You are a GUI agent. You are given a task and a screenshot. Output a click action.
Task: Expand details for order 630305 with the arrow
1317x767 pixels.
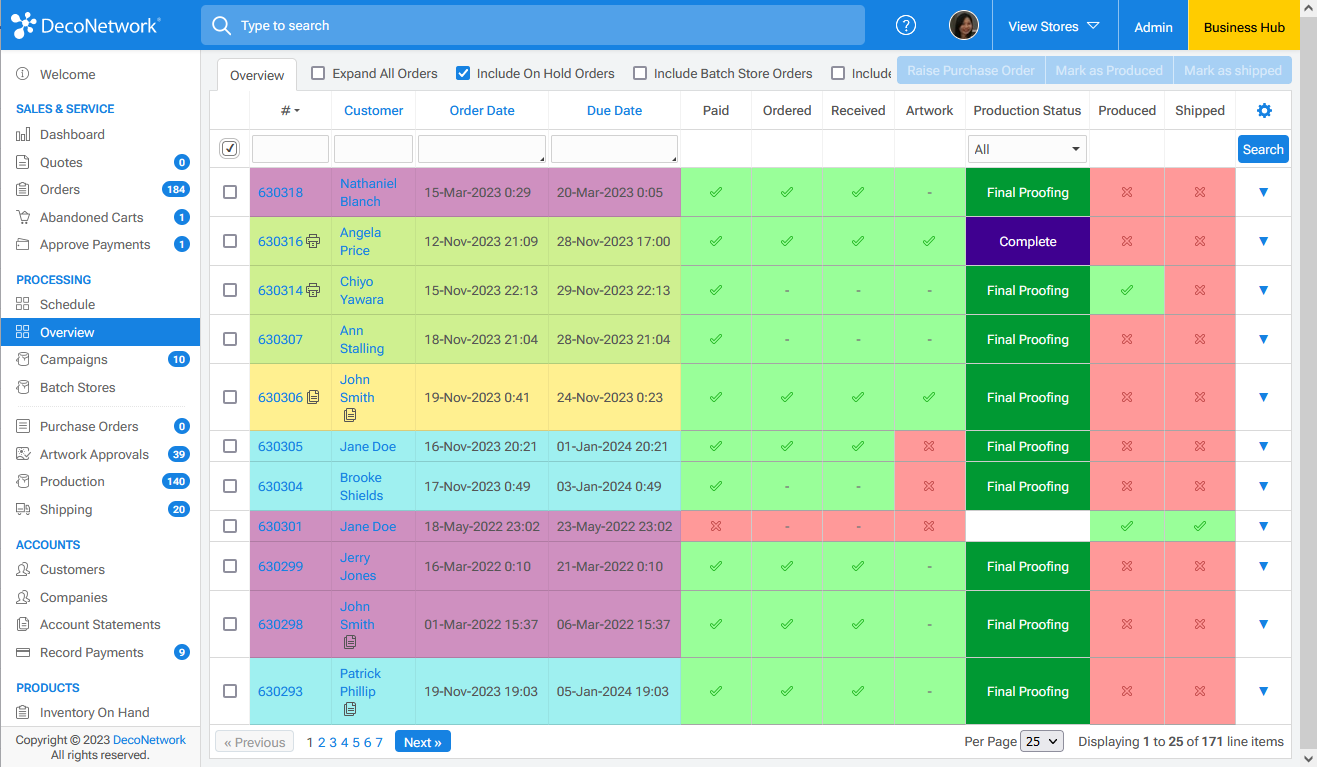(x=1263, y=446)
